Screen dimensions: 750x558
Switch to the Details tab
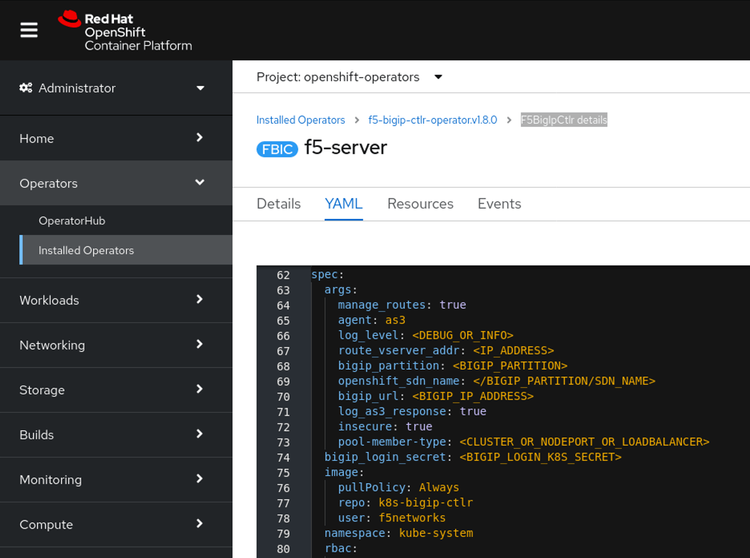(x=278, y=204)
